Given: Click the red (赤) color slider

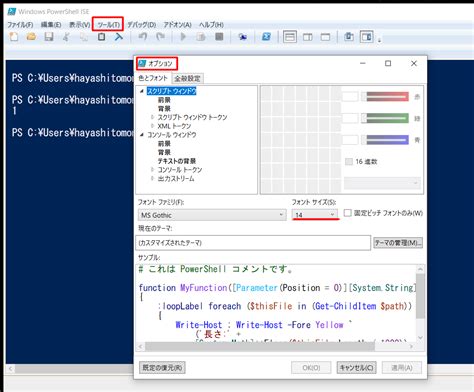Looking at the screenshot, I should [x=386, y=97].
